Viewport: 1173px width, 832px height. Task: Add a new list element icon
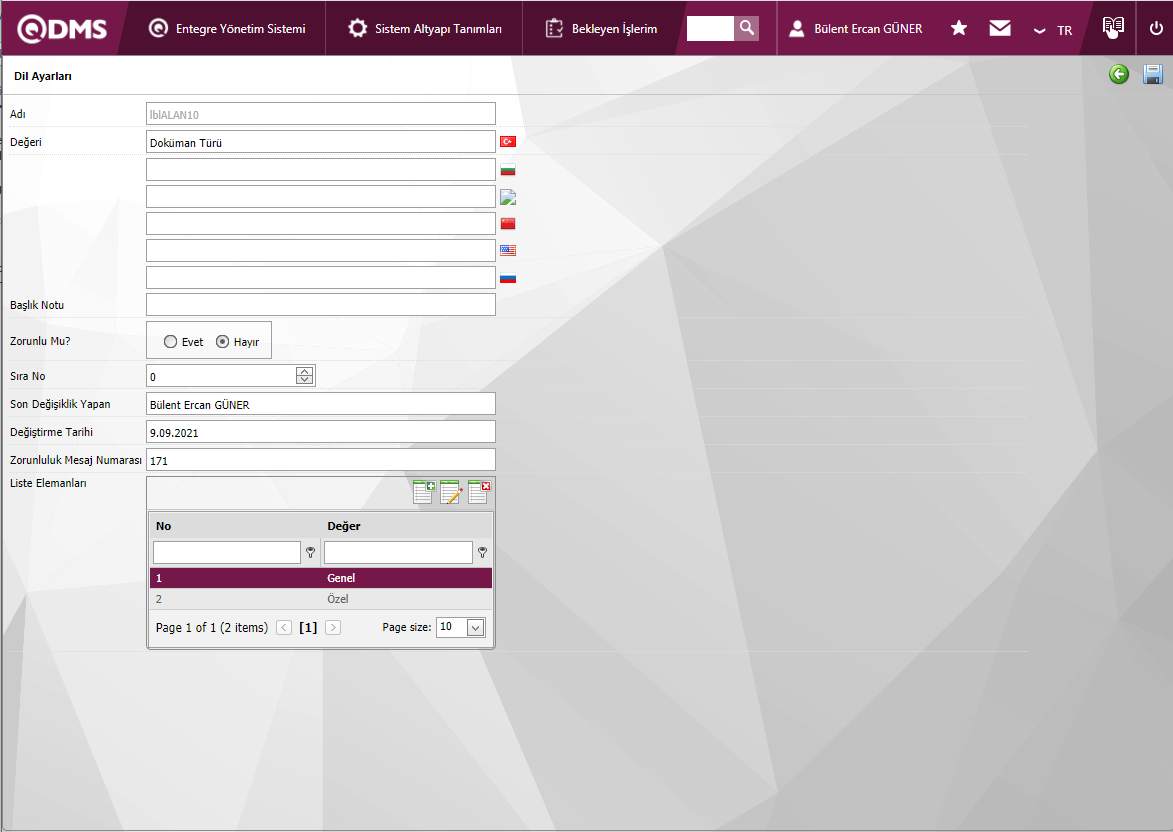[423, 492]
